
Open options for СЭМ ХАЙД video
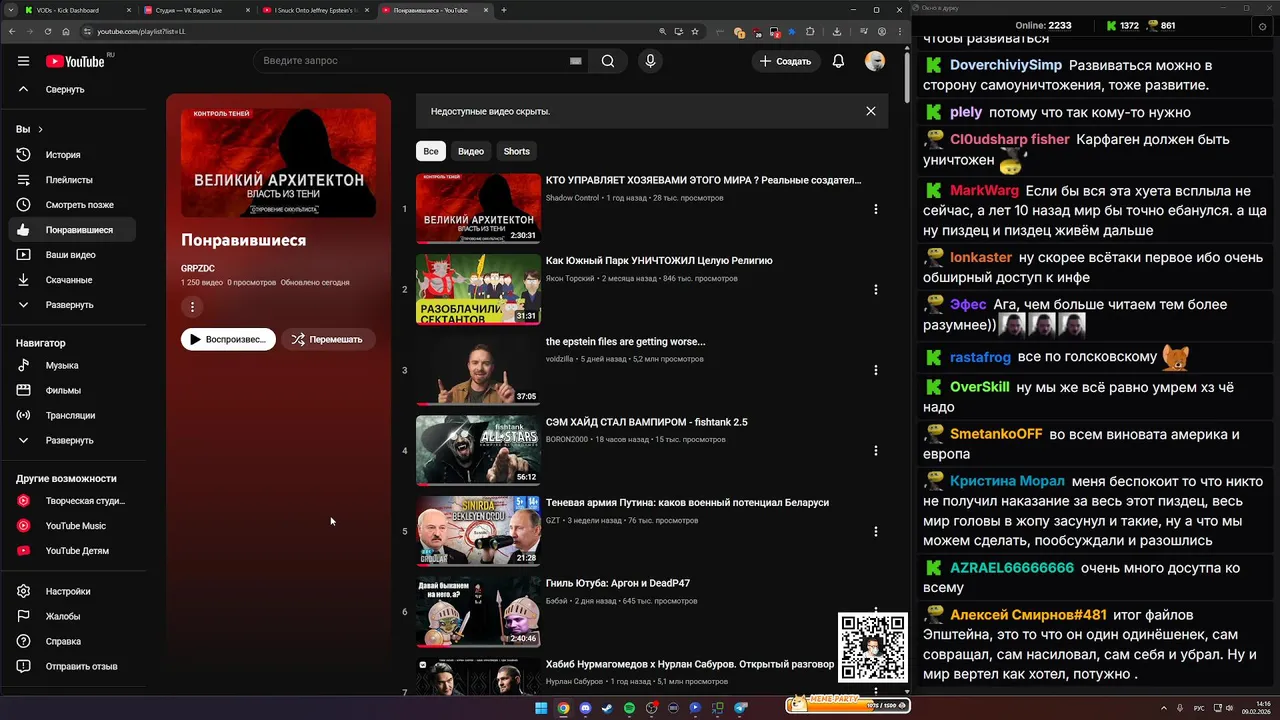(875, 451)
